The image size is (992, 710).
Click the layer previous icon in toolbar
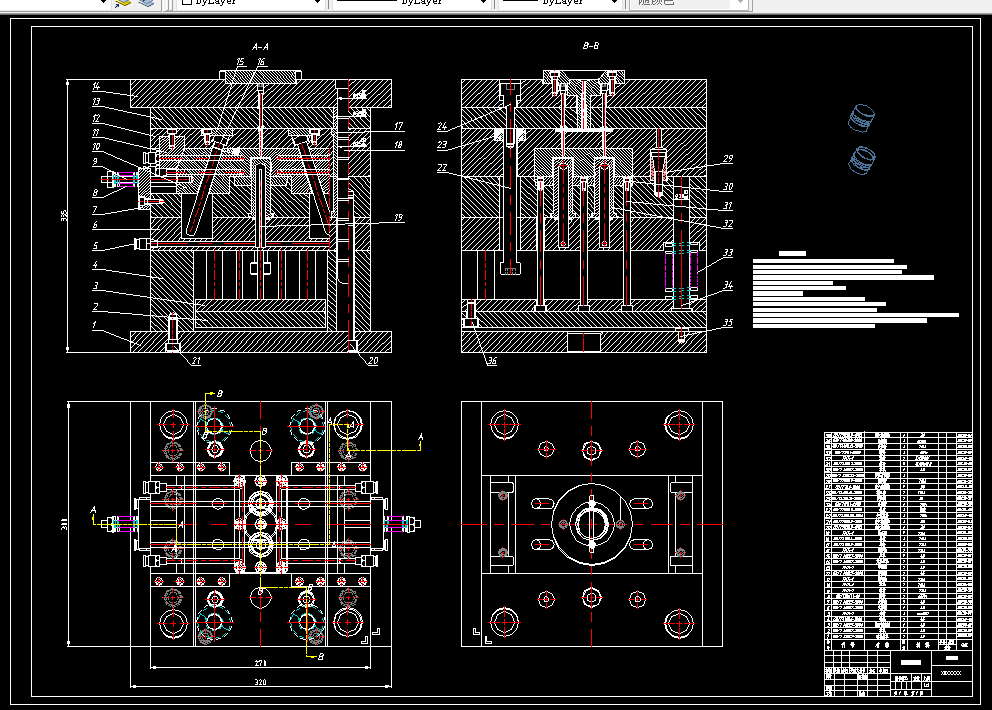pyautogui.click(x=146, y=3)
